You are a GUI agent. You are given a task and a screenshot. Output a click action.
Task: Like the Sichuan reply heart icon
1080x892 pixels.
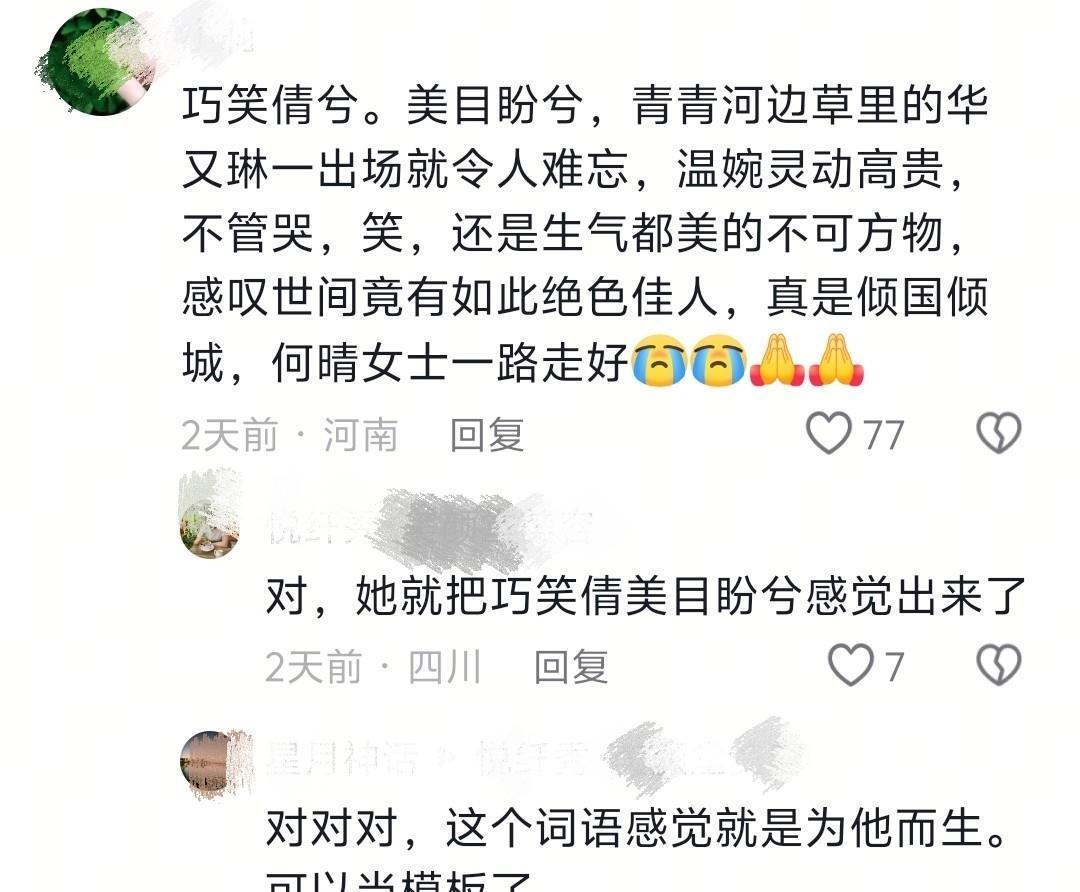pyautogui.click(x=850, y=665)
